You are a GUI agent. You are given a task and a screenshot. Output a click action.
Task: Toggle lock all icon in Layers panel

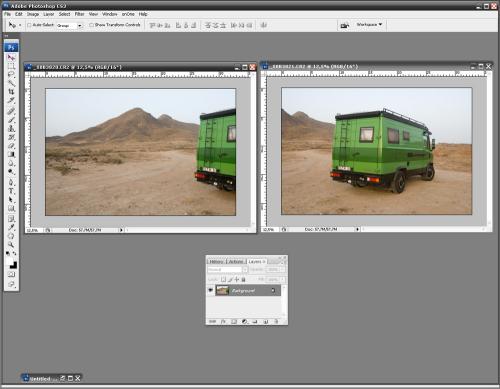click(243, 279)
